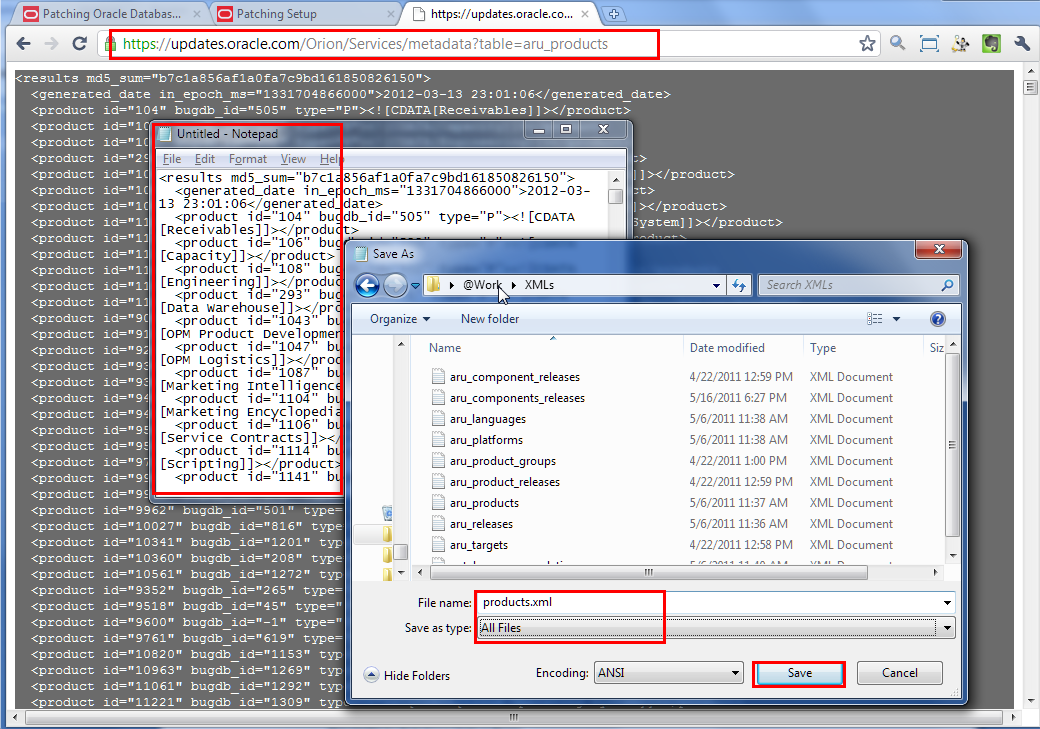Click the folder icon in address path

click(433, 285)
